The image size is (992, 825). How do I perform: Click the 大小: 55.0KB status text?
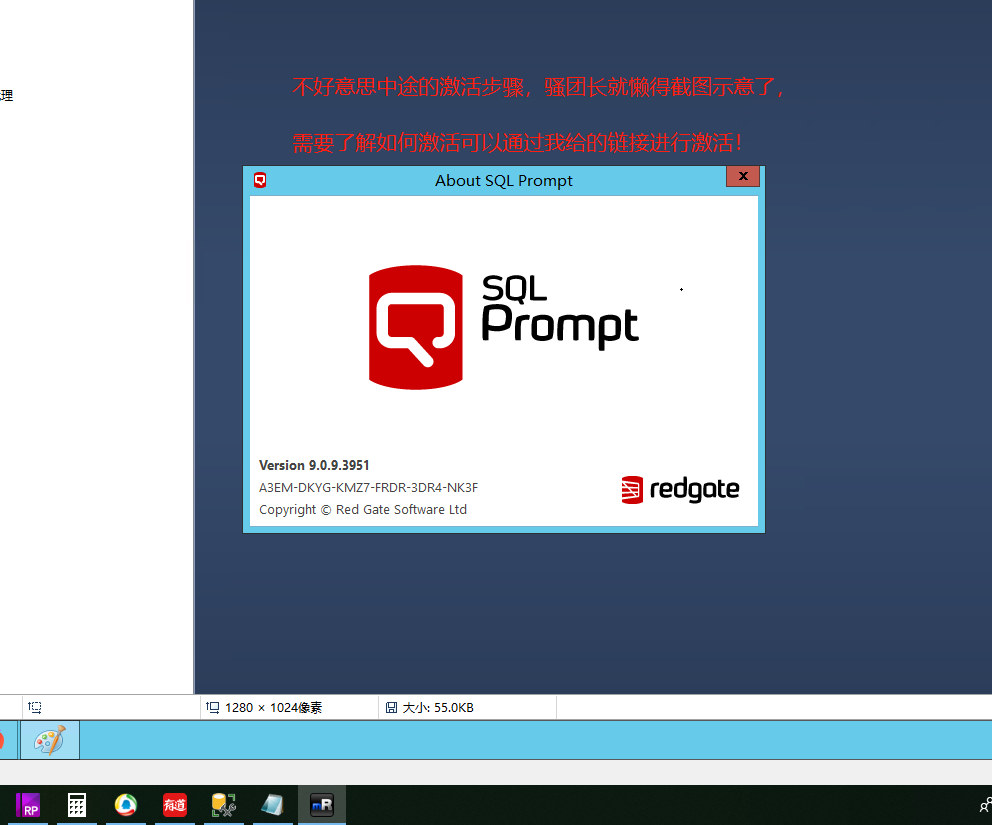click(x=438, y=707)
